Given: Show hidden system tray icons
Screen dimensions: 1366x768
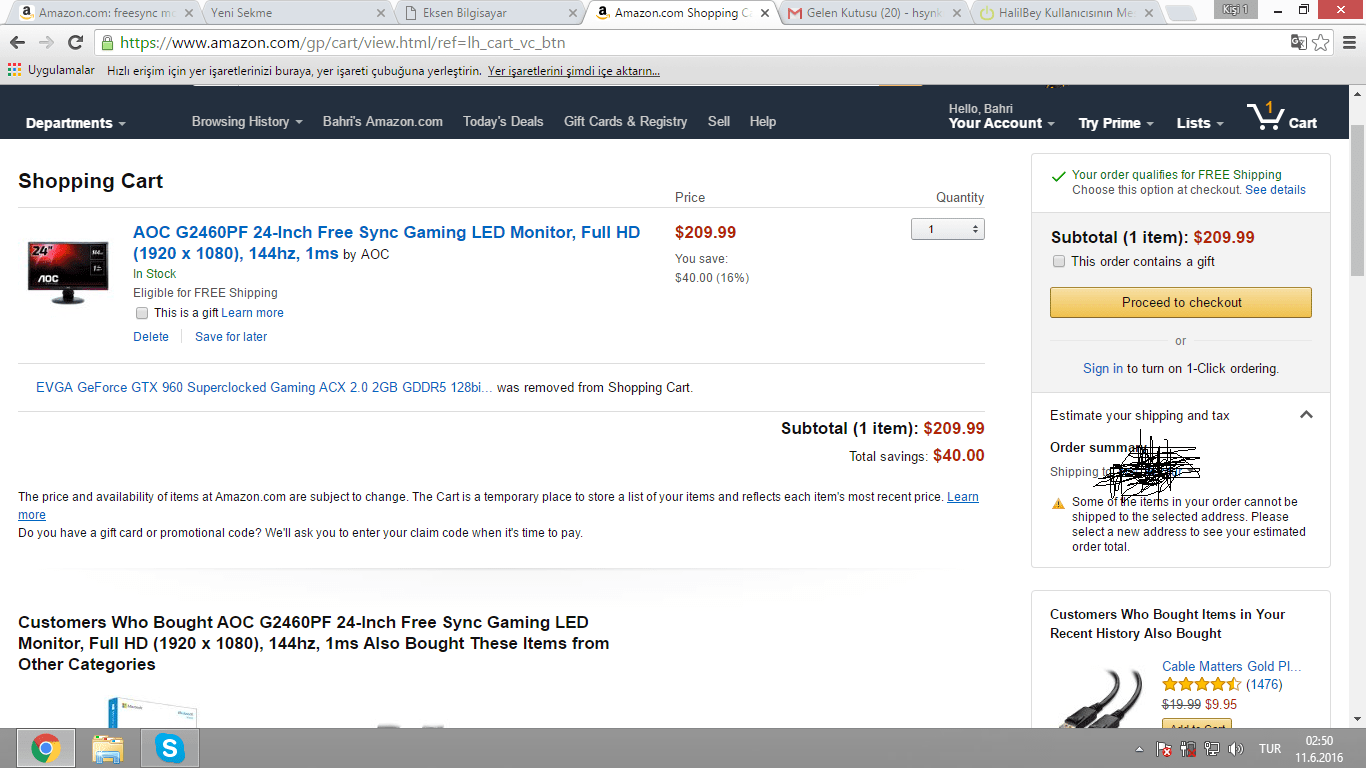Looking at the screenshot, I should click(x=1140, y=749).
